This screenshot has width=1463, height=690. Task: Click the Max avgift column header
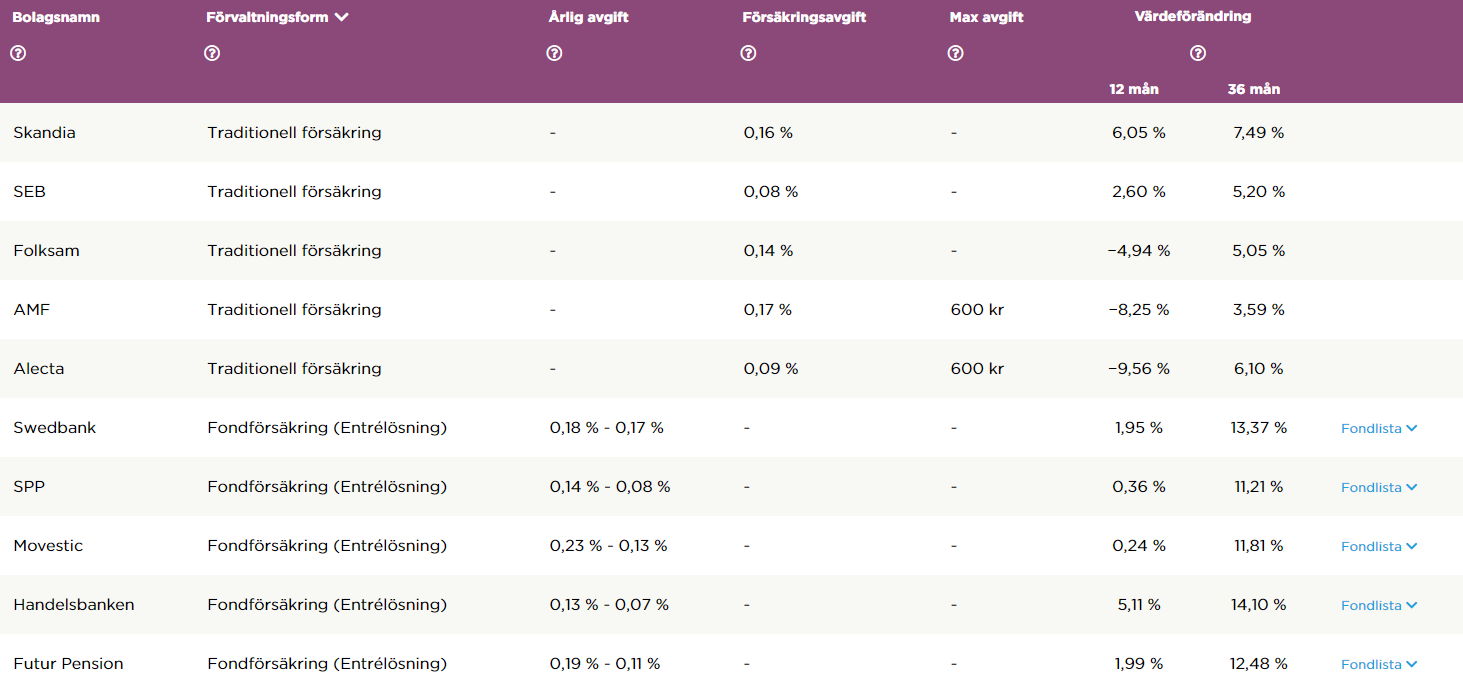click(986, 17)
